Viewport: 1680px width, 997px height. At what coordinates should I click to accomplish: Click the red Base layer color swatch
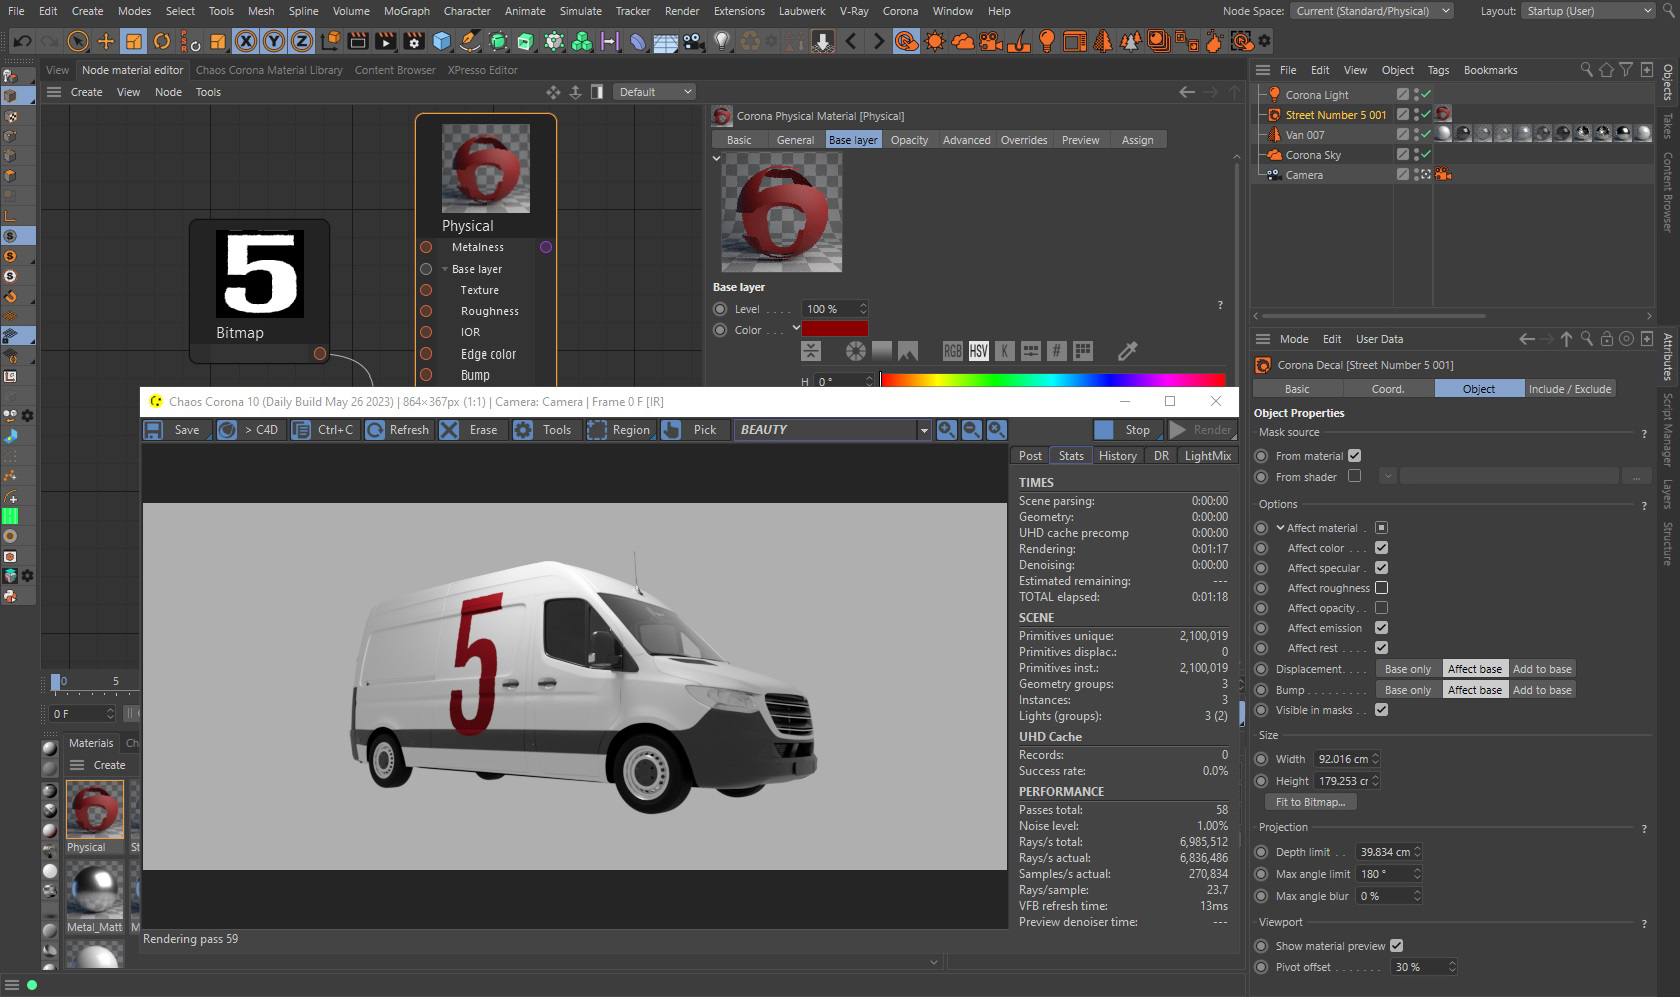(x=835, y=328)
